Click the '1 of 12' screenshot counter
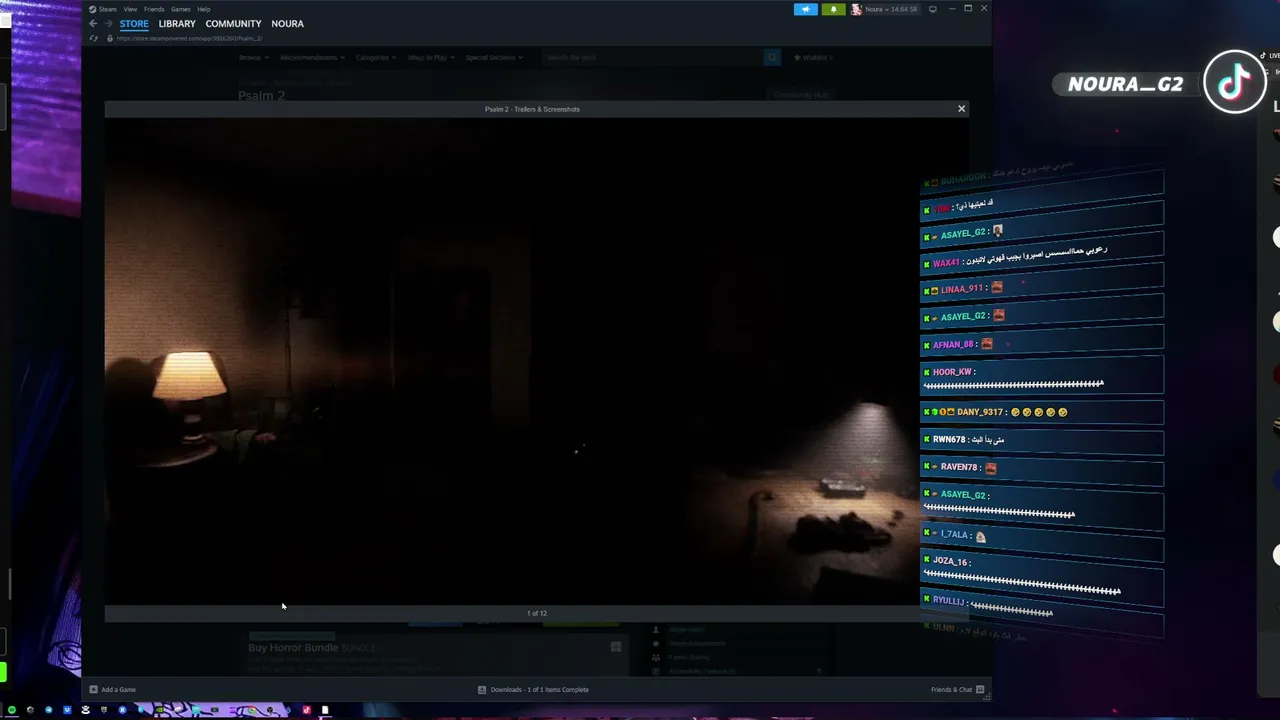This screenshot has width=1280, height=720. point(537,613)
